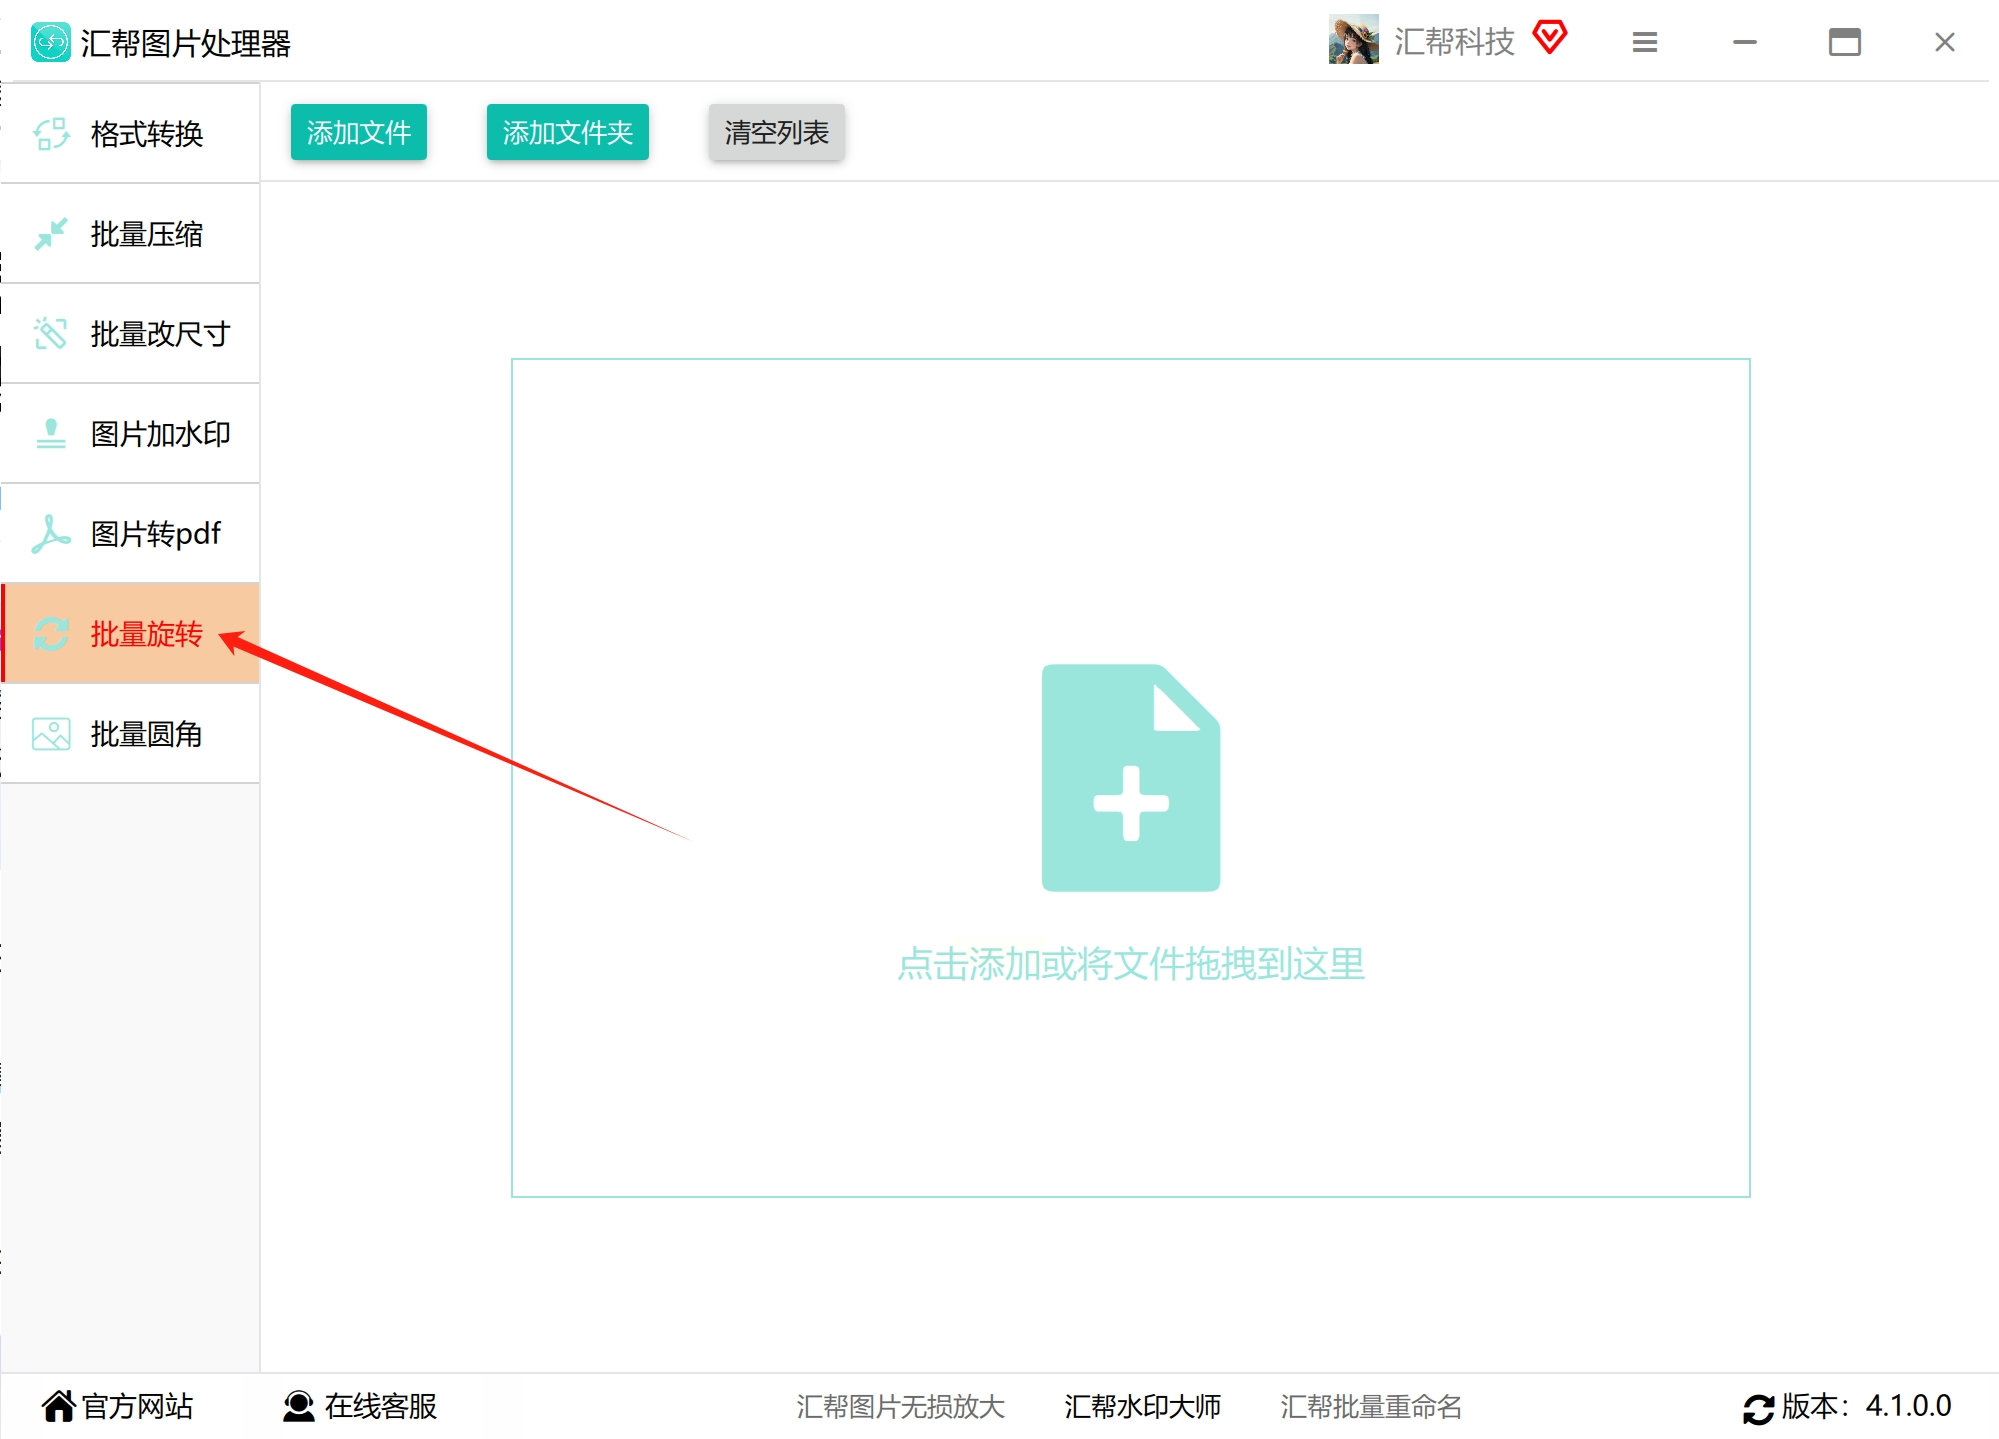Screen dimensions: 1999x1439
Task: Select the 批量压缩 compress arrows icon
Action: (51, 234)
